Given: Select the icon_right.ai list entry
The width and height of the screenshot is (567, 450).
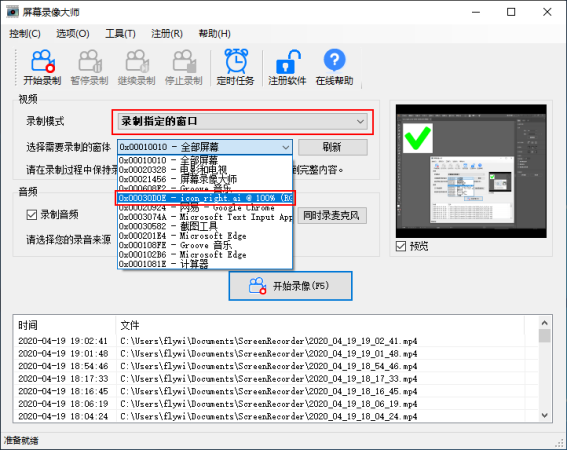Looking at the screenshot, I should coord(205,198).
